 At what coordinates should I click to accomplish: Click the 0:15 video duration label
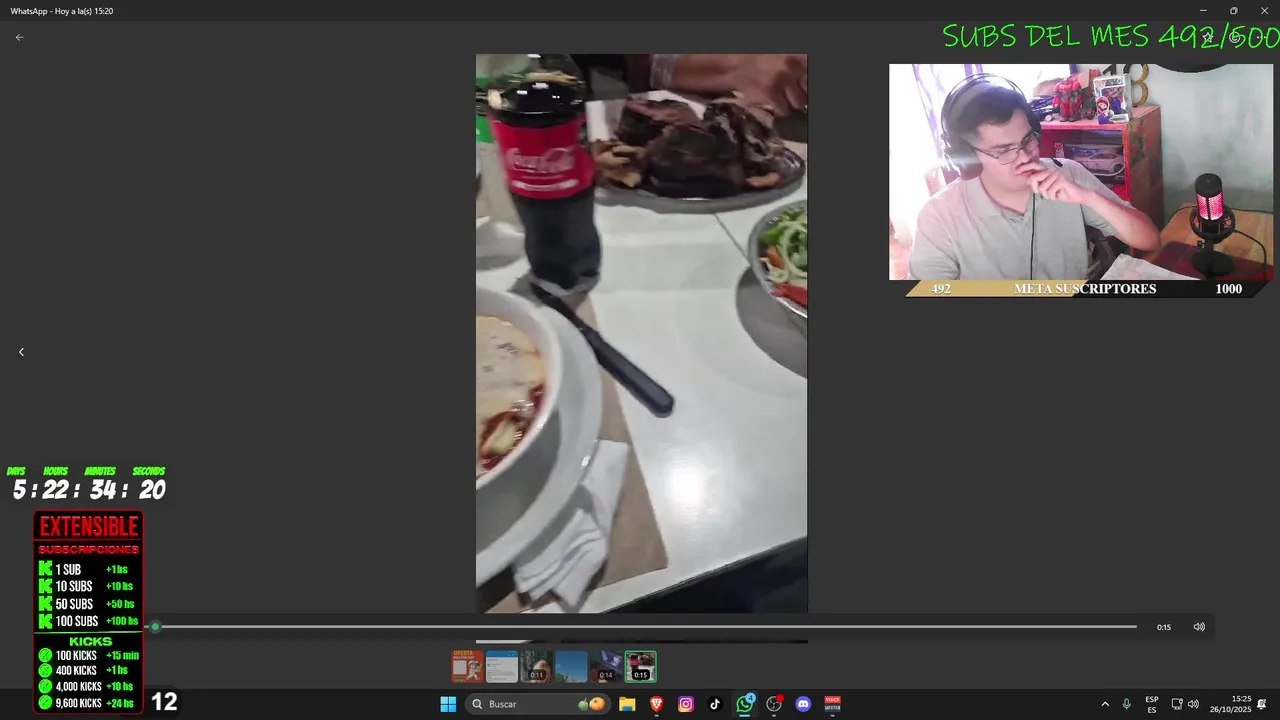1164,627
